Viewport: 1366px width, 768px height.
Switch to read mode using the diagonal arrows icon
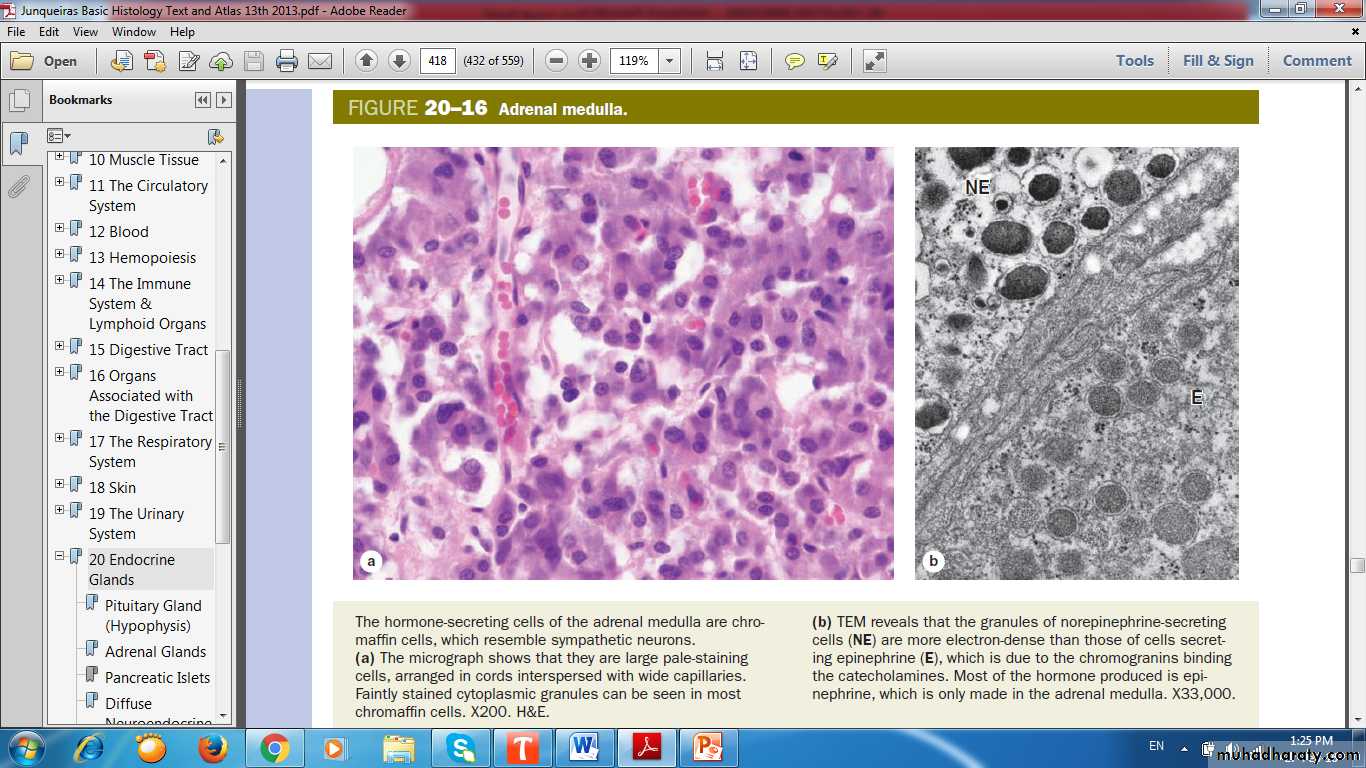875,61
